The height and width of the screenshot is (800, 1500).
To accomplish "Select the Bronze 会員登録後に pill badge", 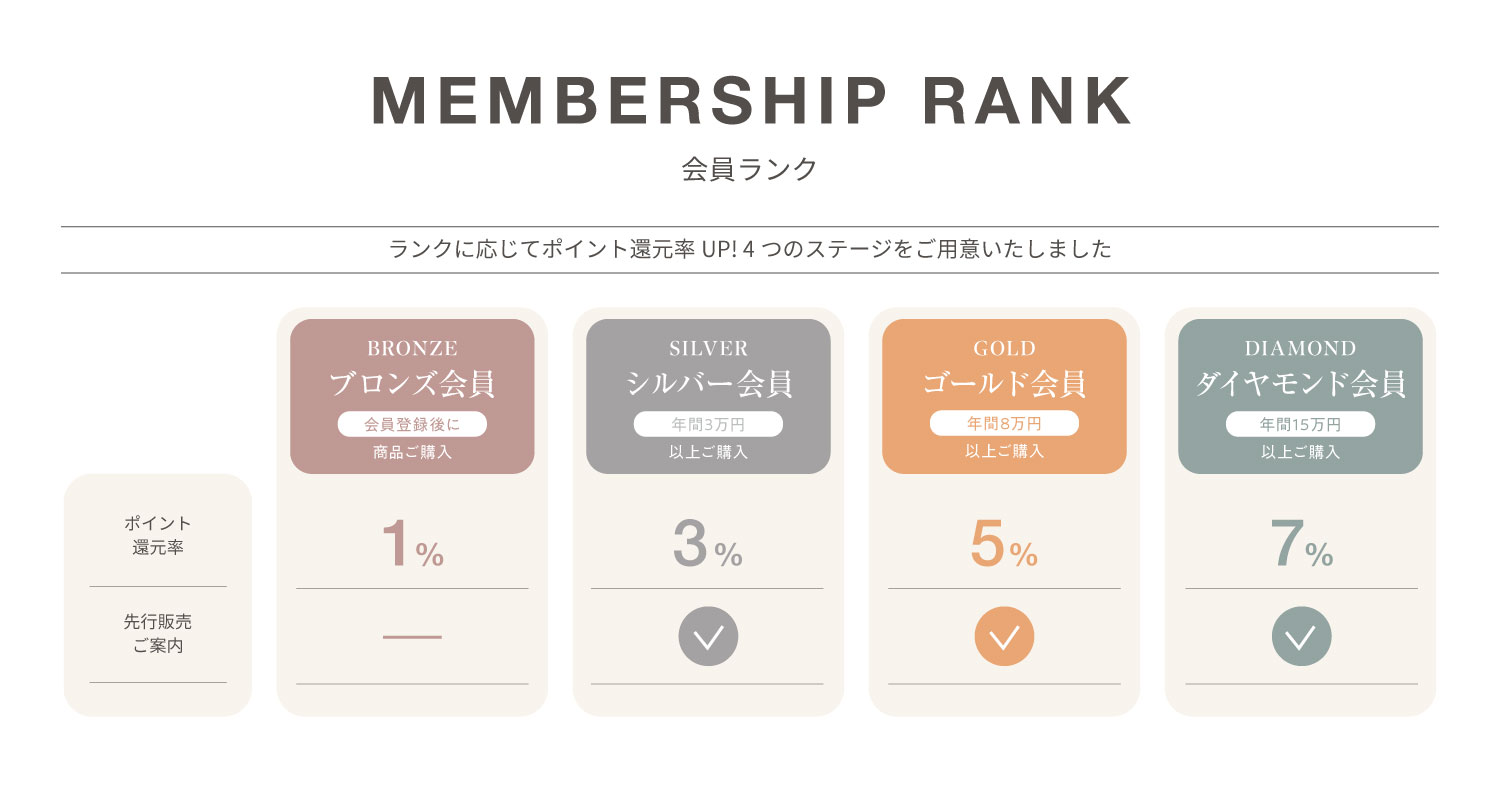I will [x=412, y=424].
